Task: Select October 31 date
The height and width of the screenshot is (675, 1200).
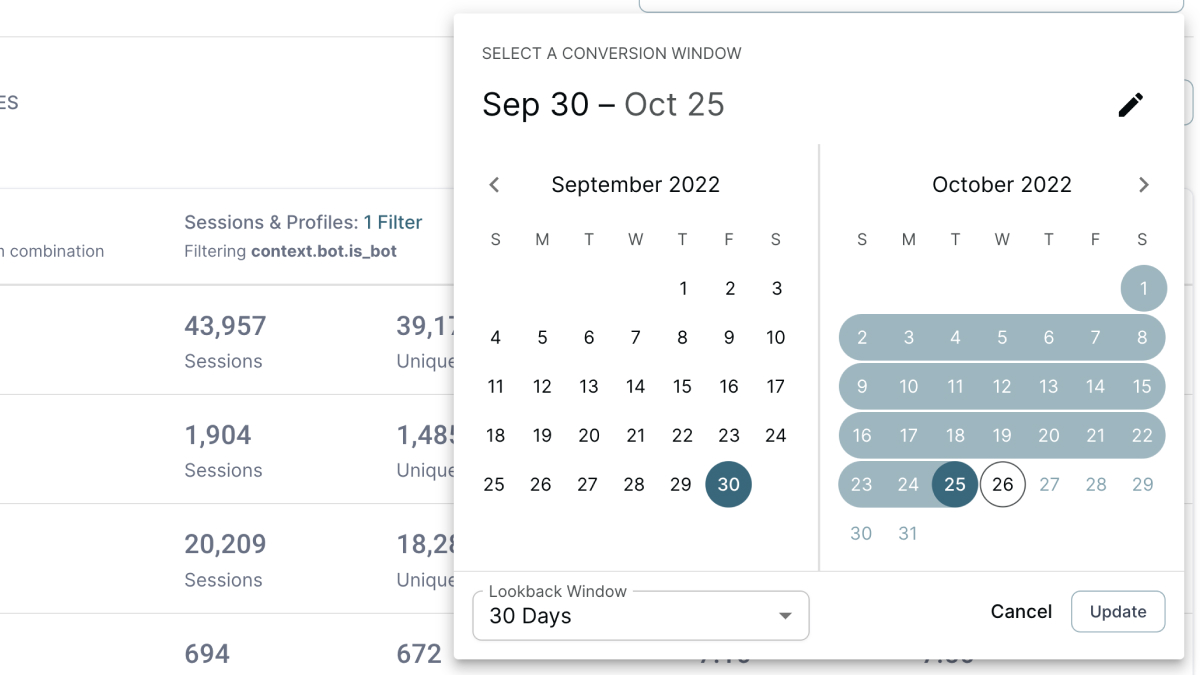Action: click(x=907, y=533)
